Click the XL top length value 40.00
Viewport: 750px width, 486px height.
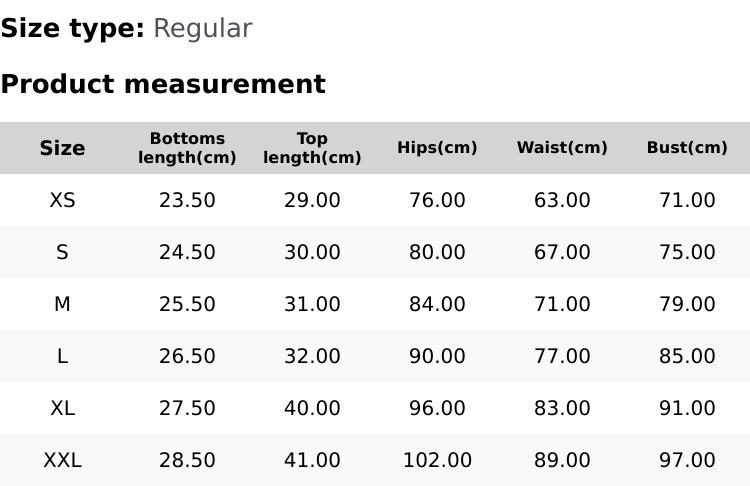tap(312, 408)
